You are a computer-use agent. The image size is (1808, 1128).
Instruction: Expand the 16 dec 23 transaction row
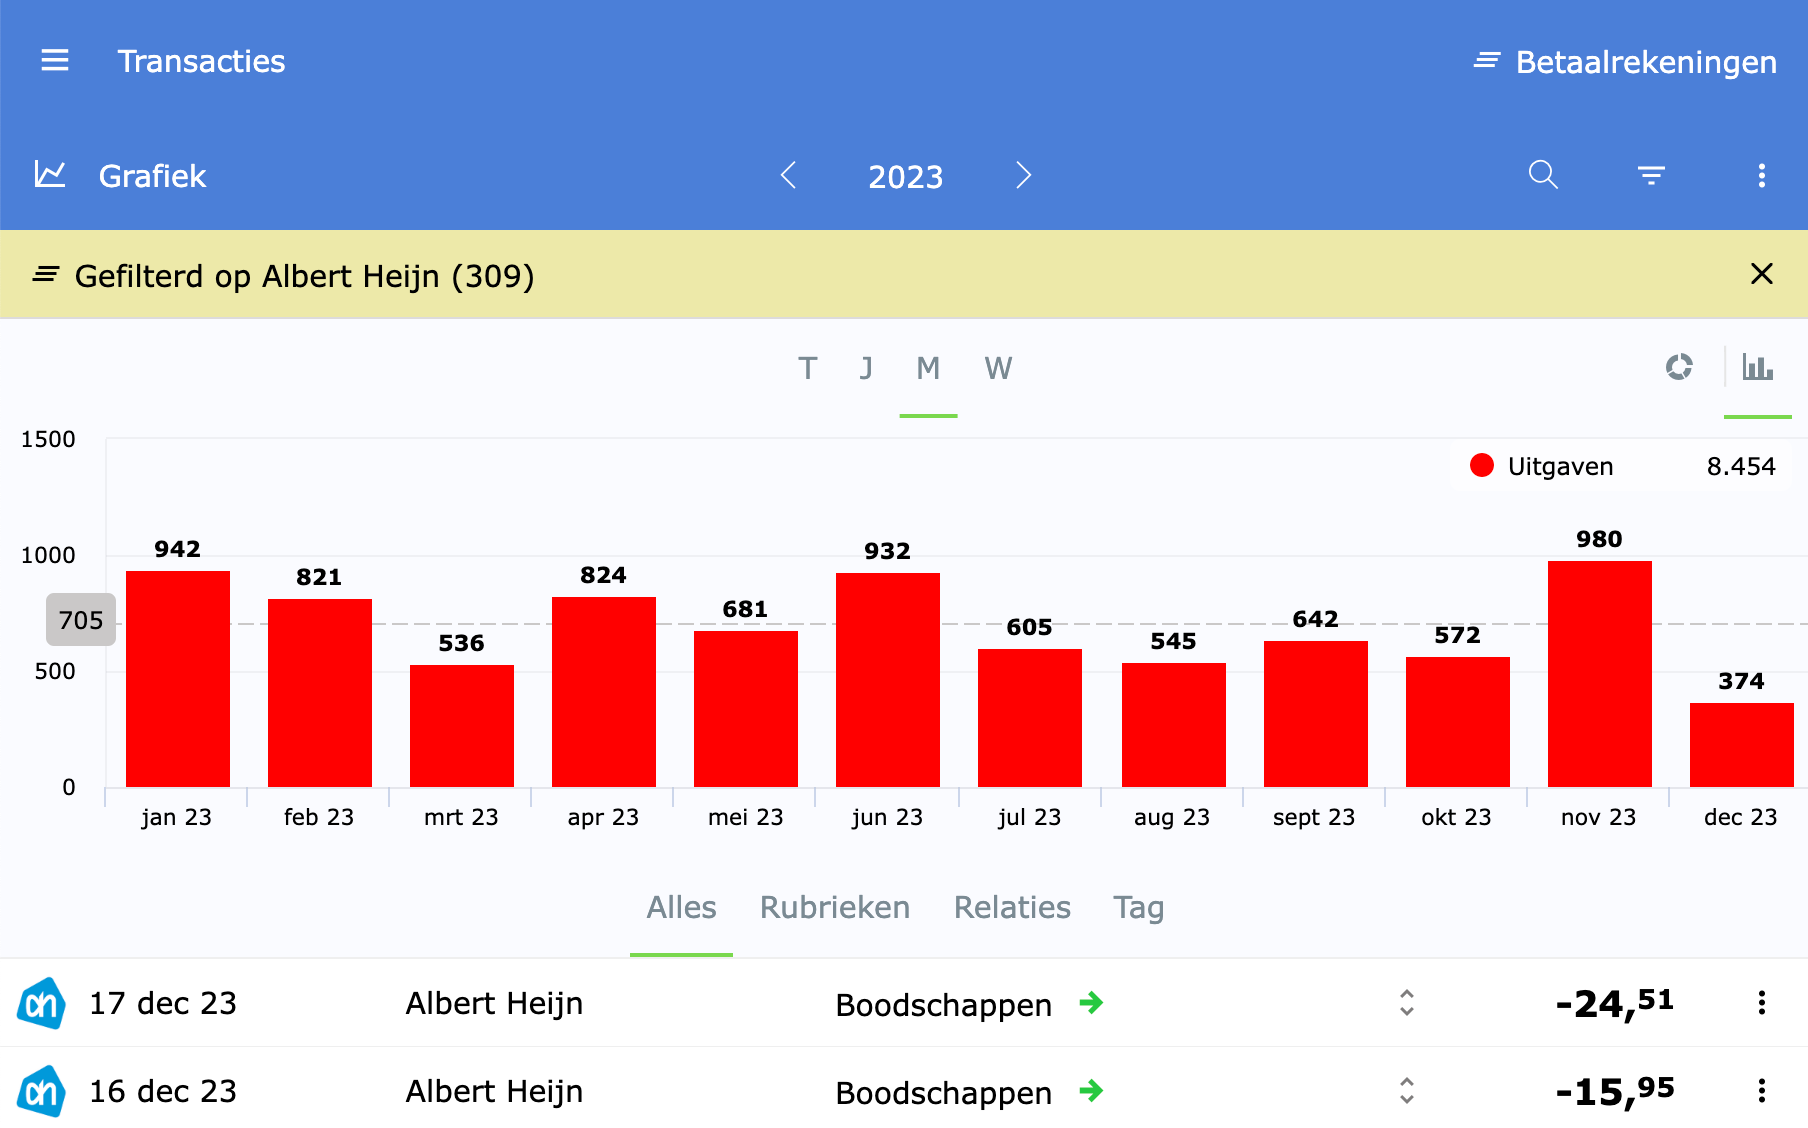[x=1406, y=1091]
